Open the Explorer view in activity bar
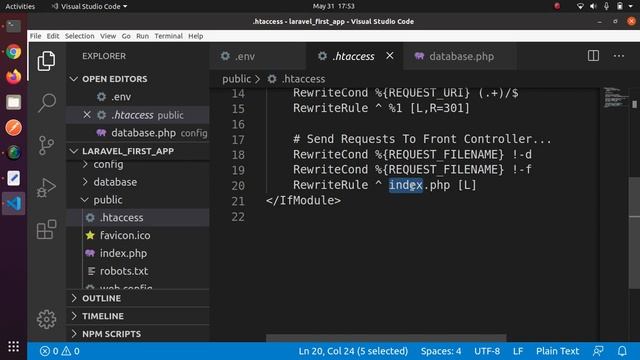The height and width of the screenshot is (360, 640). click(x=46, y=61)
